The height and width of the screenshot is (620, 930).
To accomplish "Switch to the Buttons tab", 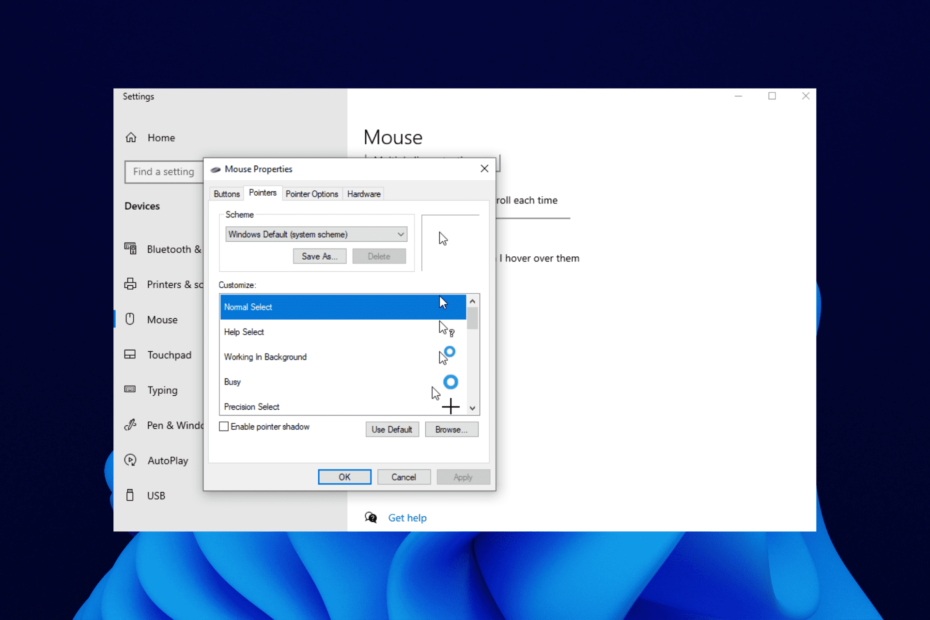I will pos(226,193).
